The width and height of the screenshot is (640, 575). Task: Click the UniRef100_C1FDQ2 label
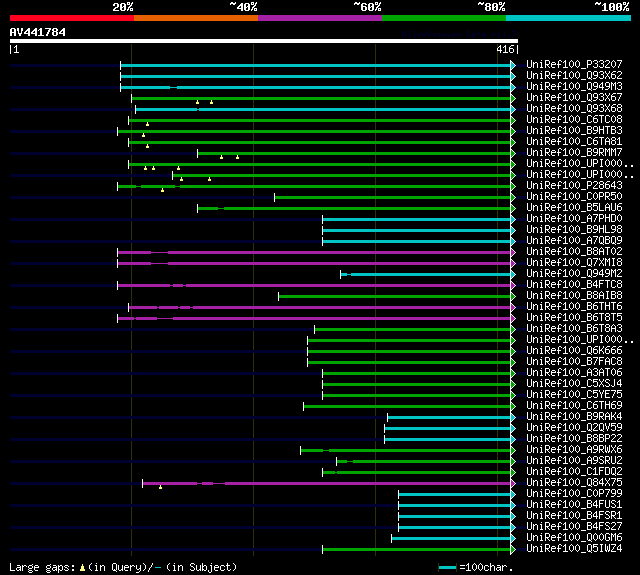574,472
